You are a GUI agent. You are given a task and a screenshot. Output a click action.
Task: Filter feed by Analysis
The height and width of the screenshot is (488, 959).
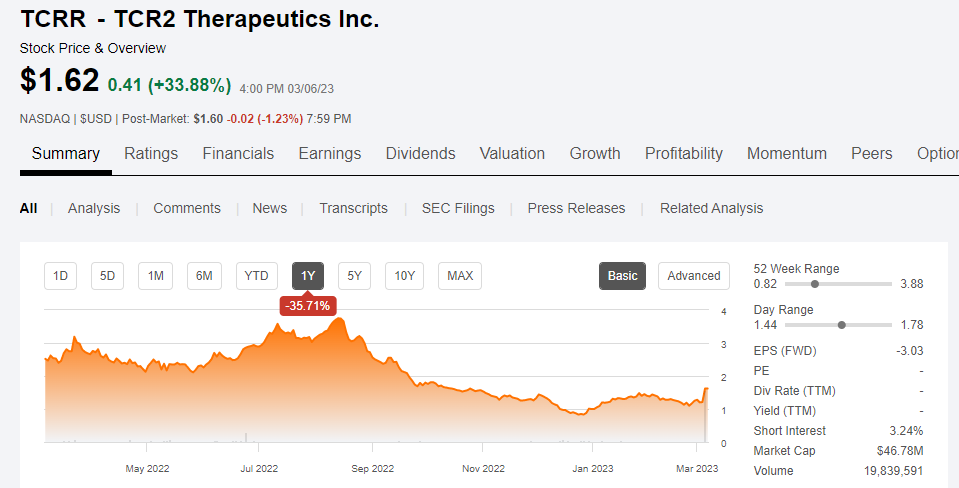(94, 208)
